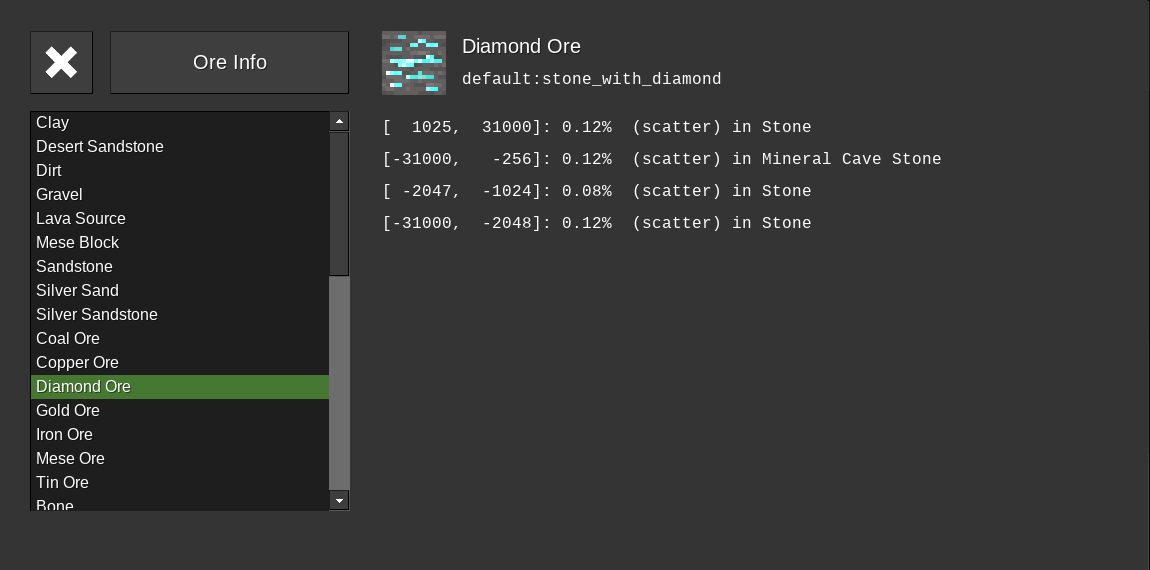
Task: Choose the Silver Sandstone entry
Action: pos(96,315)
